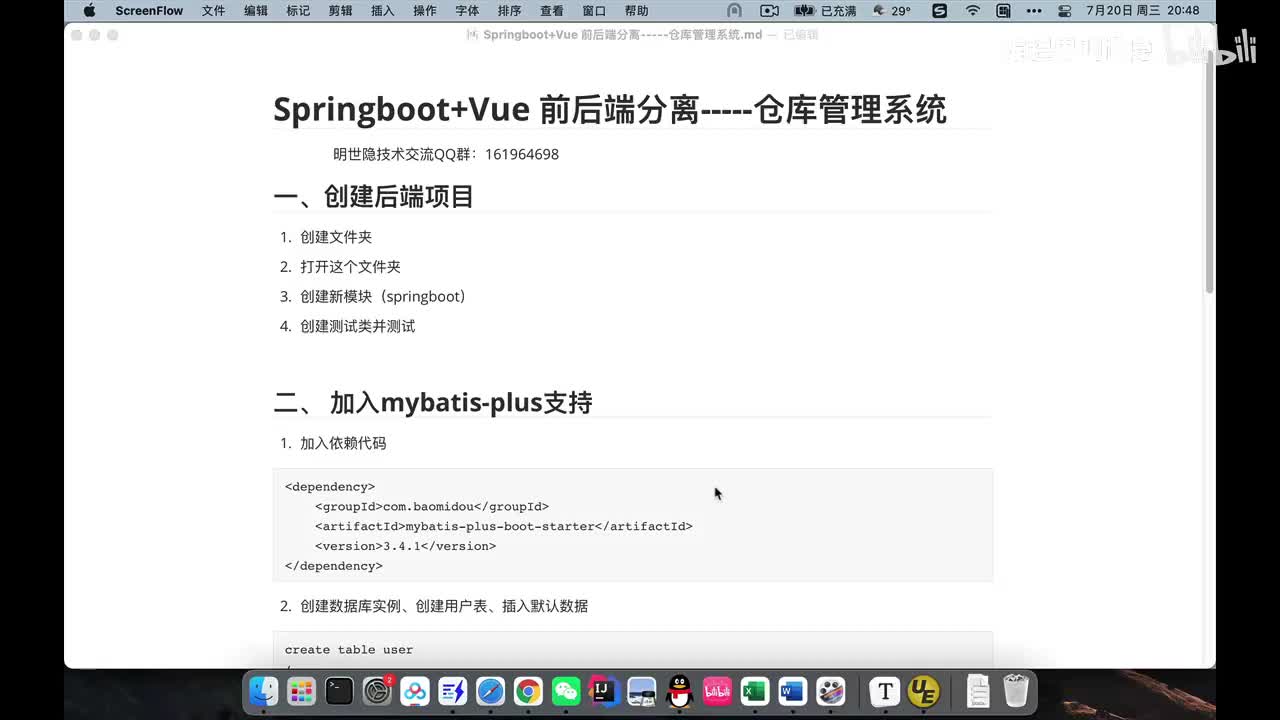Image resolution: width=1280 pixels, height=720 pixels.
Task: Click the opening <dependency> tag line
Action: [x=330, y=487]
